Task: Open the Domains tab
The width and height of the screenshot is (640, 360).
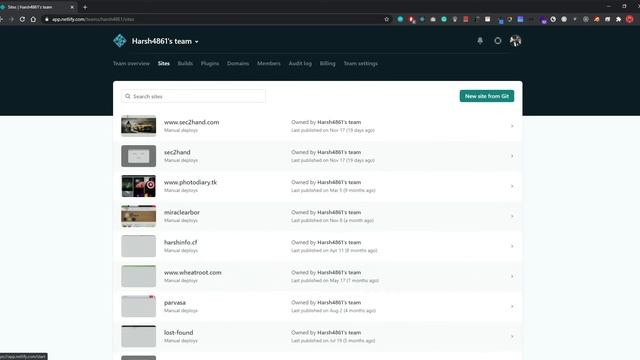Action: pos(238,64)
